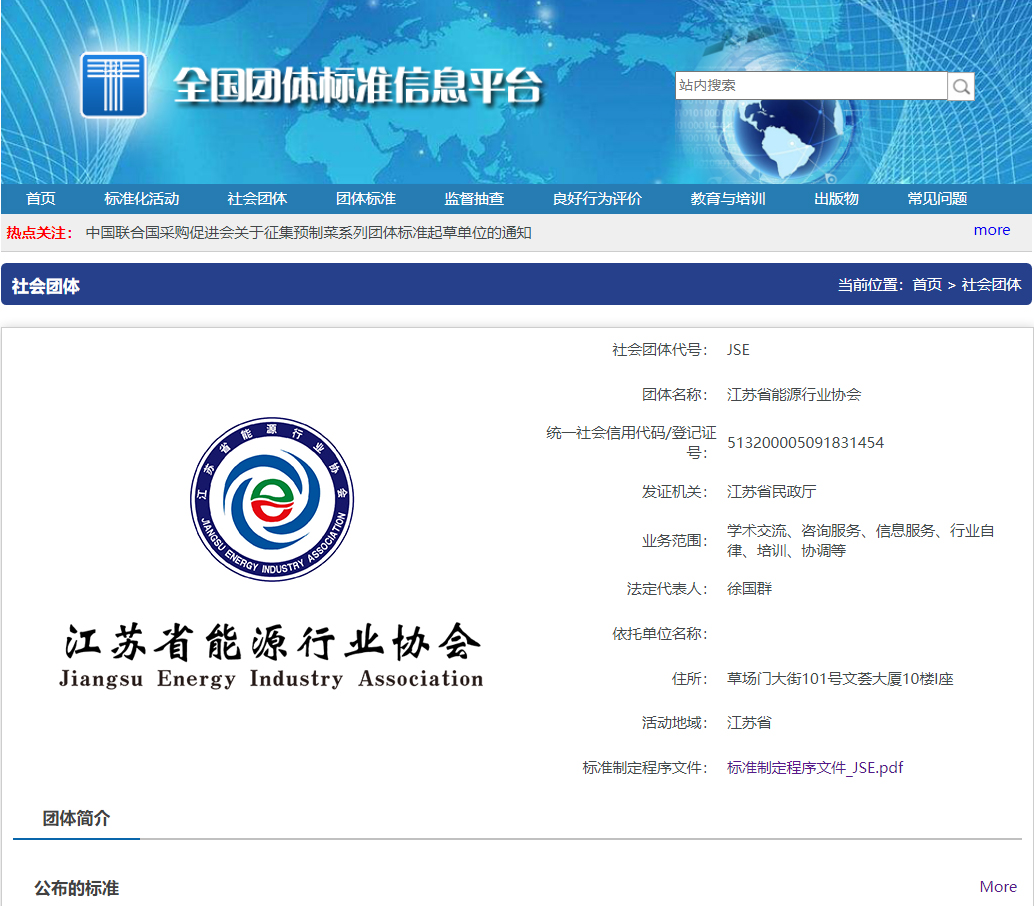Click the more link beside hot topics
Viewport: 1034px width, 906px height.
pyautogui.click(x=991, y=230)
